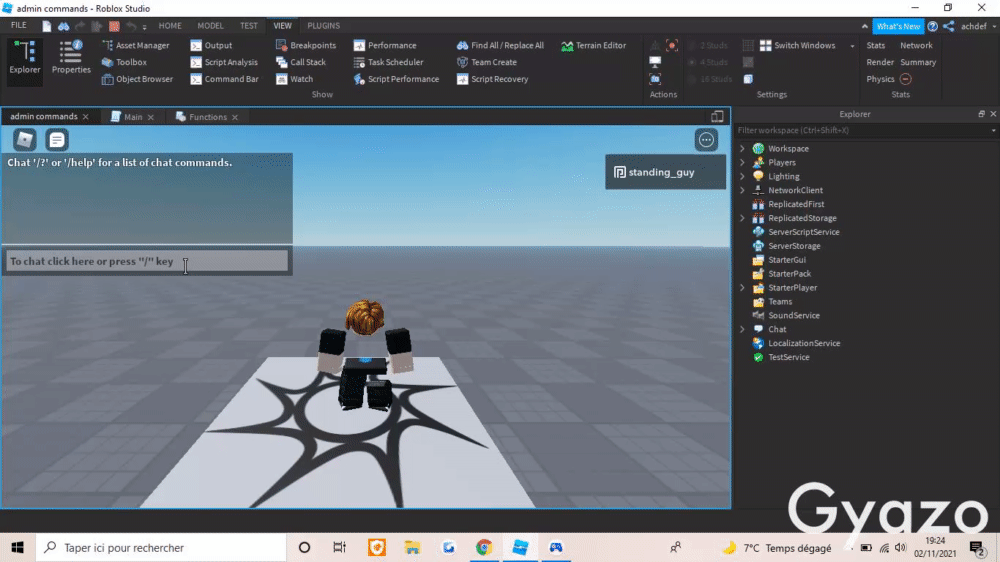Expand the Workspace tree node
The image size is (1000, 562).
click(x=742, y=149)
